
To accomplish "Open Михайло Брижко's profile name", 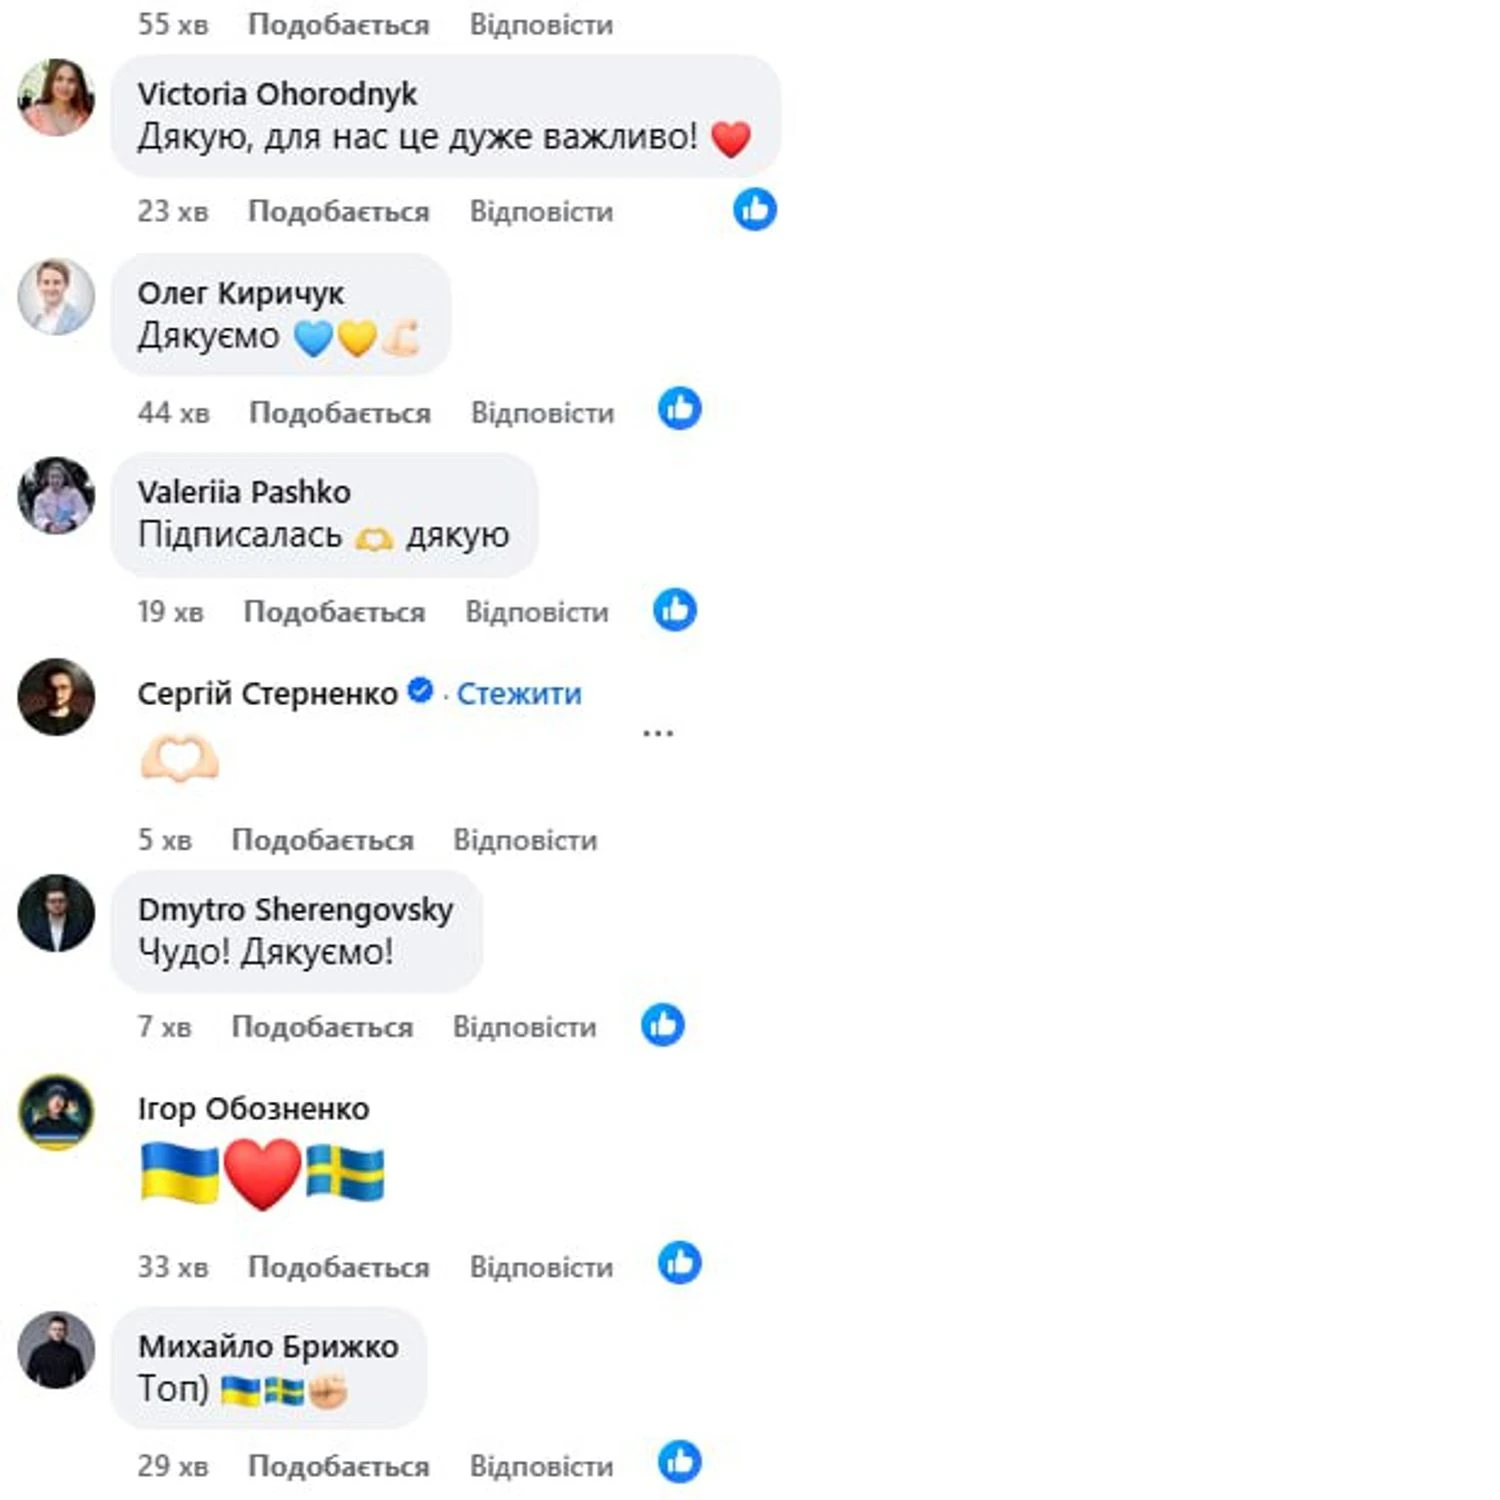I will [x=268, y=1346].
